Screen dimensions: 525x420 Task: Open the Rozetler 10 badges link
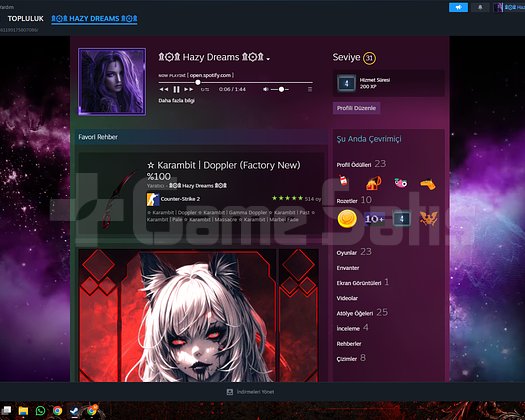click(354, 200)
